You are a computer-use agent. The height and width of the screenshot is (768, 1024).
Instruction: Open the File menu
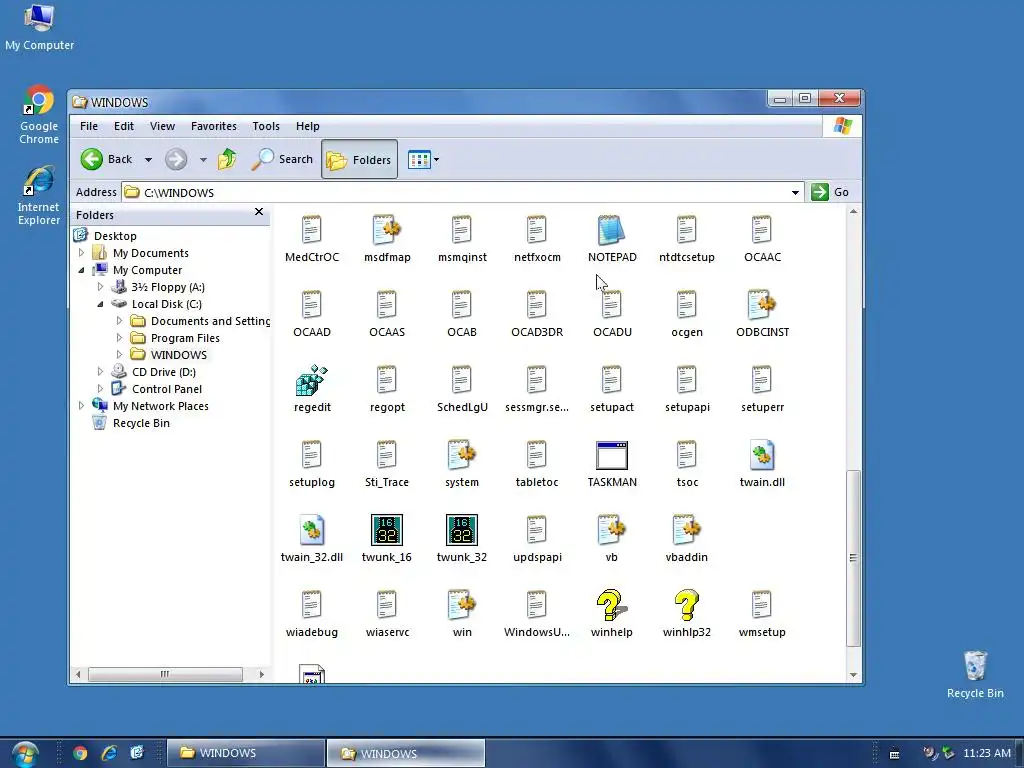[x=89, y=126]
